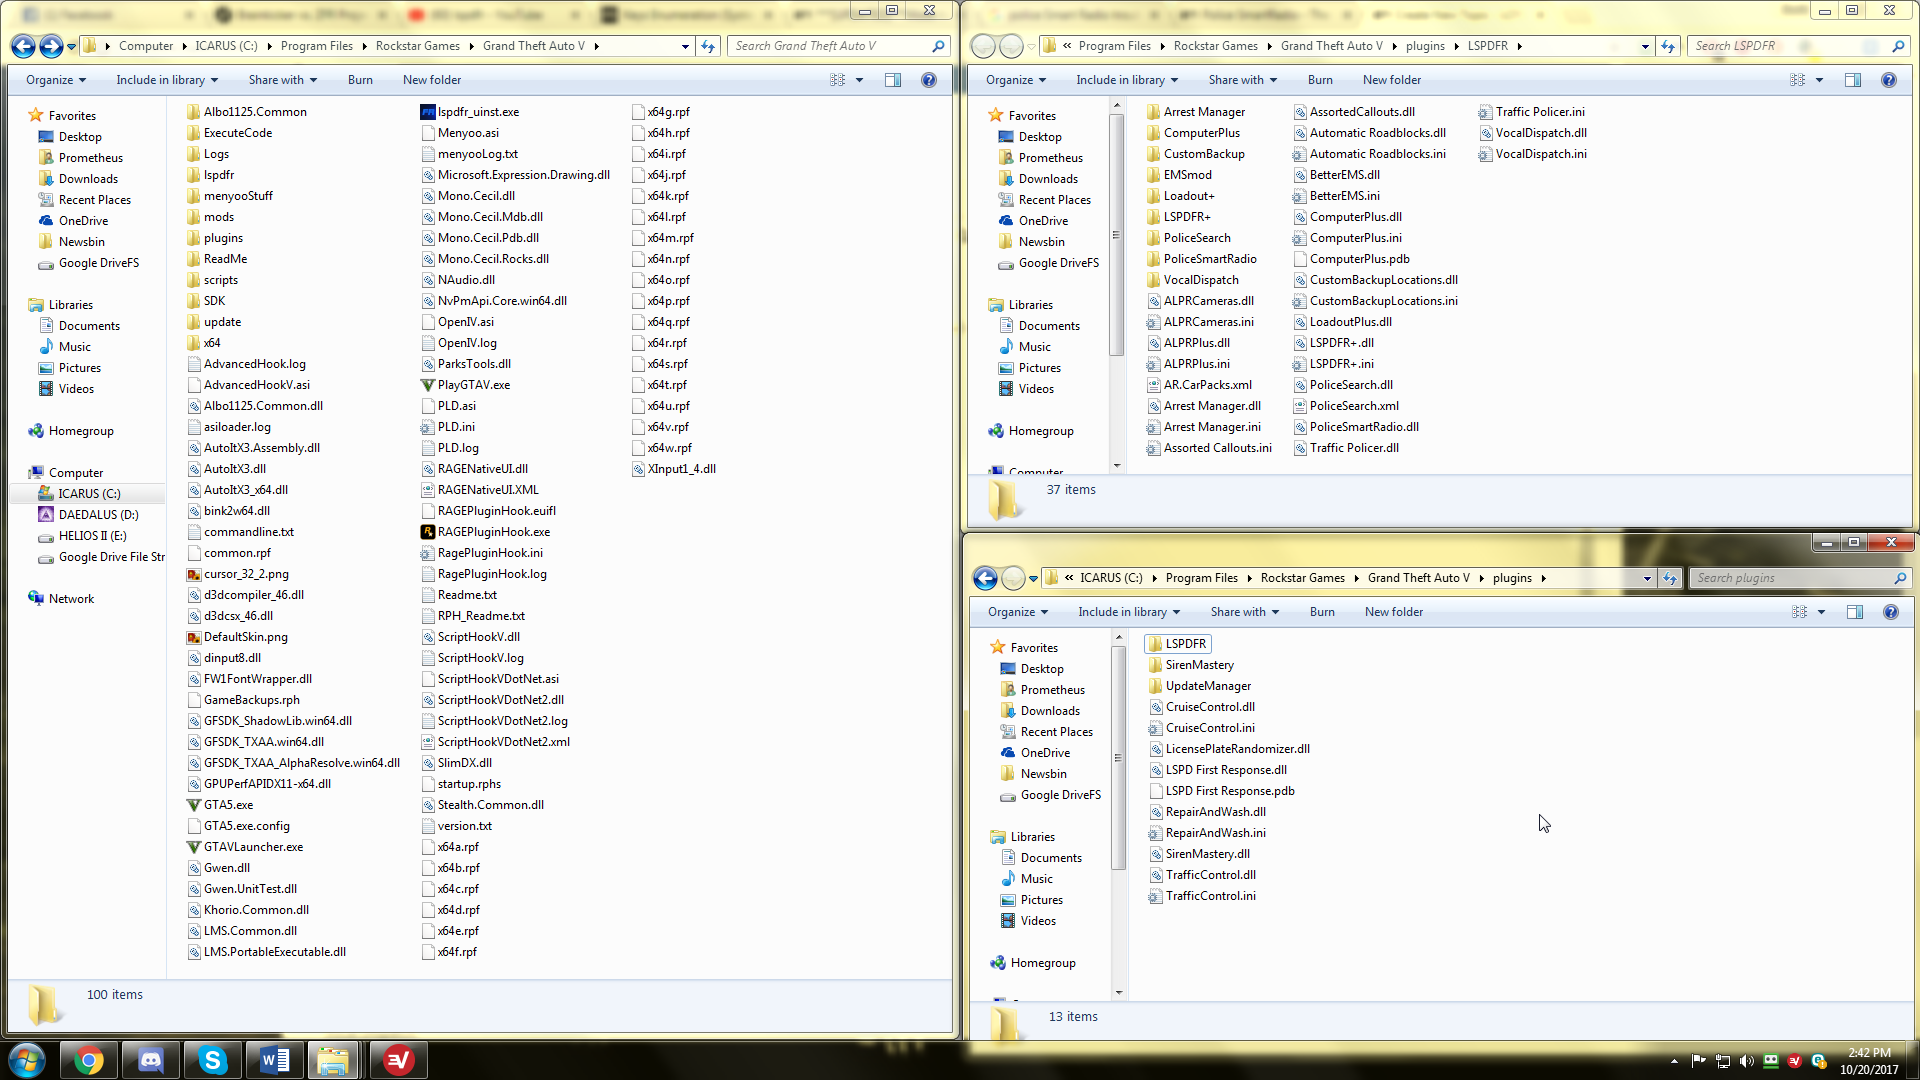The image size is (1920, 1080).
Task: Toggle preview pane in plugins window
Action: (1855, 612)
